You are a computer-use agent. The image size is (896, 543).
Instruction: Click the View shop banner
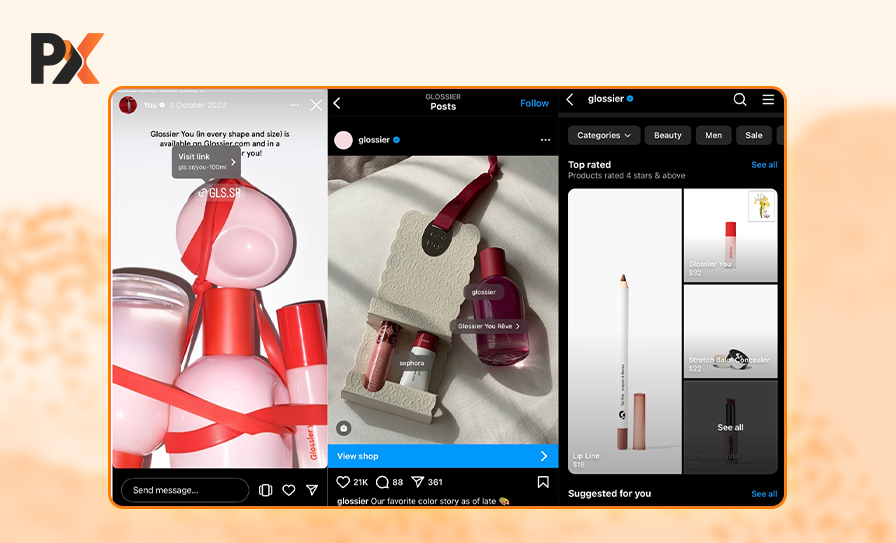(x=443, y=456)
